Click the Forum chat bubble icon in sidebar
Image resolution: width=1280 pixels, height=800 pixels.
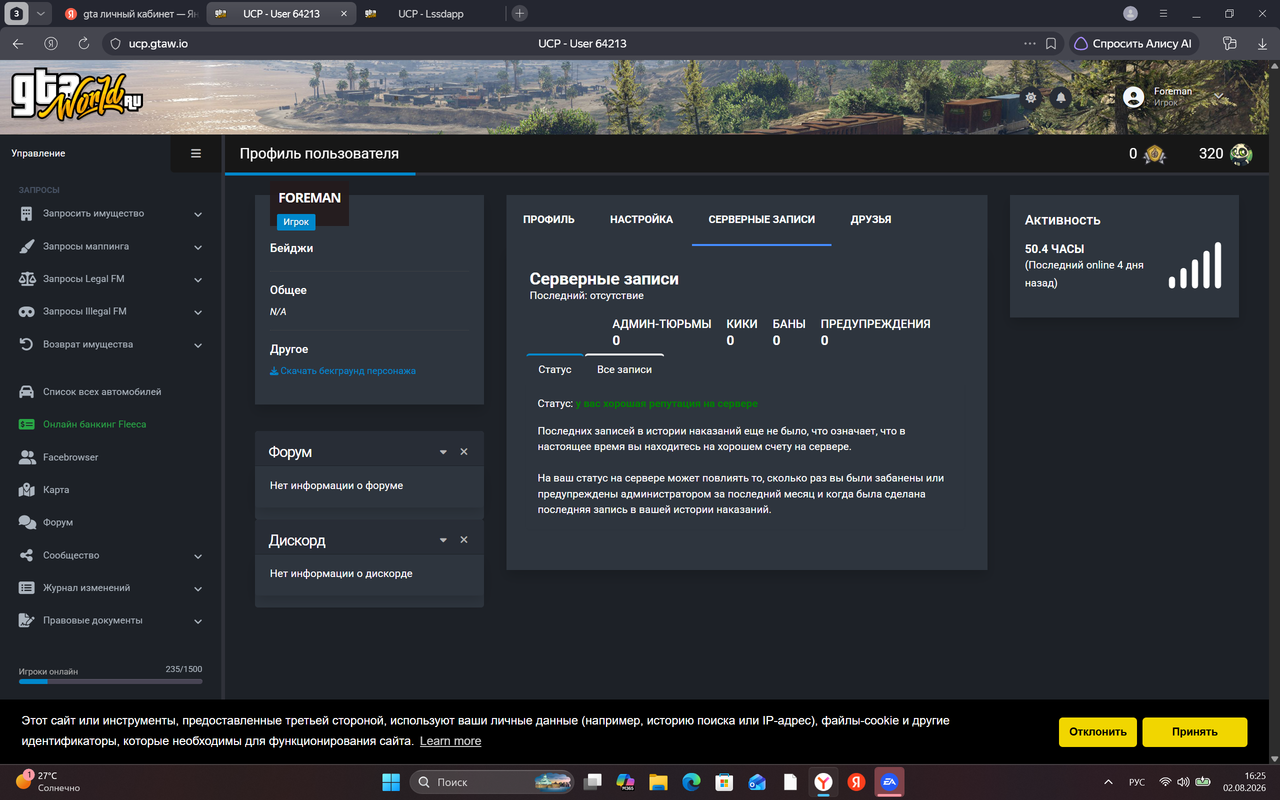pyautogui.click(x=27, y=522)
